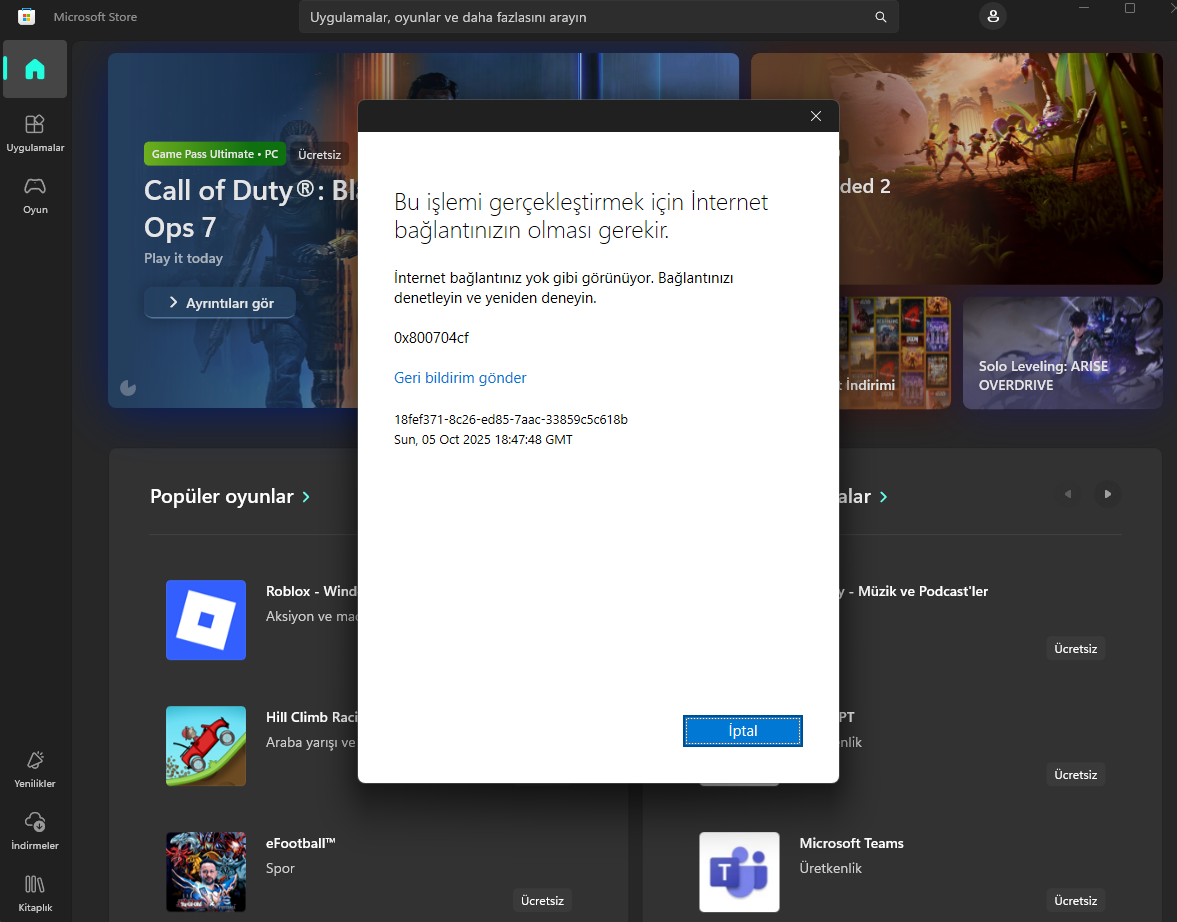The height and width of the screenshot is (922, 1177).
Task: Open the Home tab in sidebar
Action: (35, 69)
